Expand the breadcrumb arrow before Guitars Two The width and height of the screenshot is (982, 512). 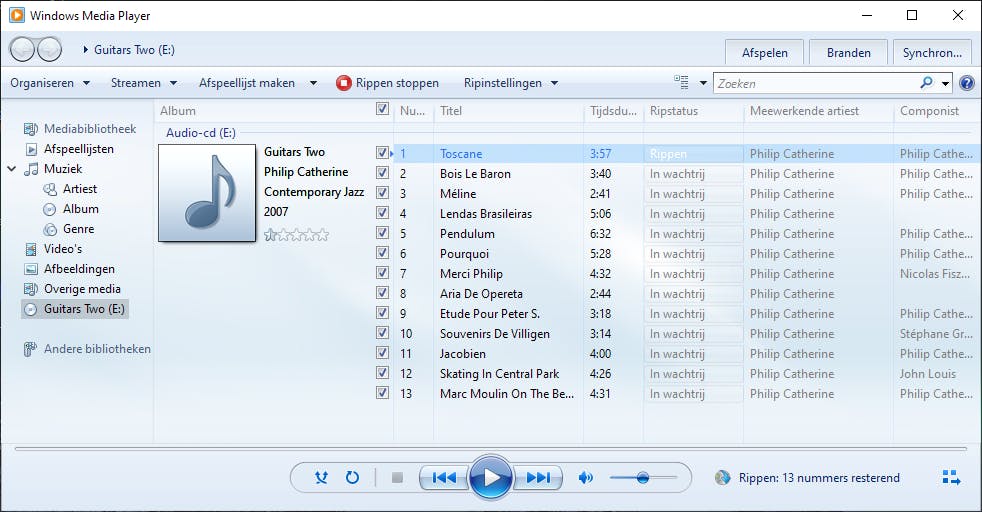(86, 49)
